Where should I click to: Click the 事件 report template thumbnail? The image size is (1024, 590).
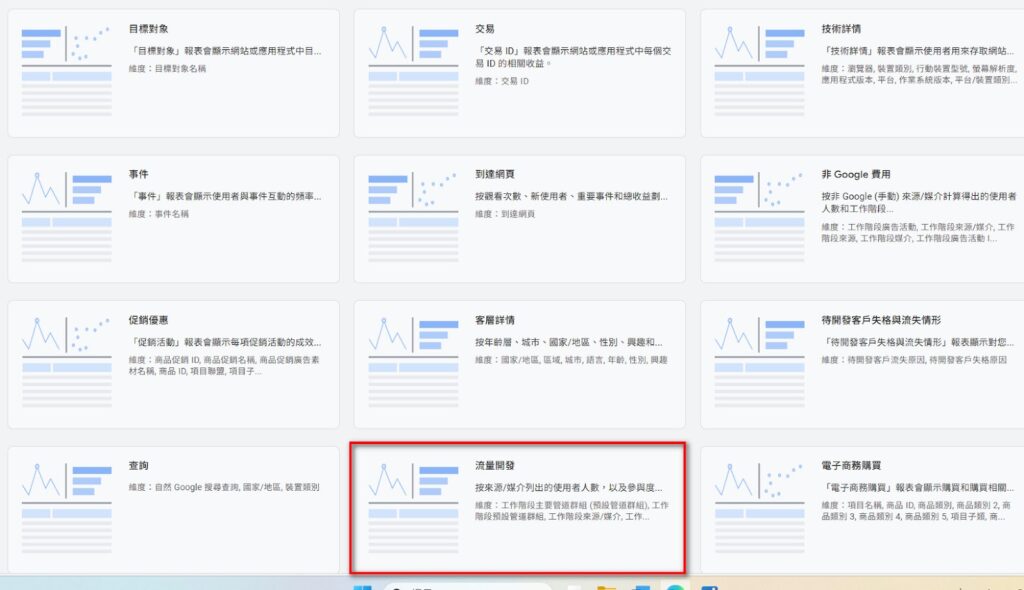click(x=66, y=216)
